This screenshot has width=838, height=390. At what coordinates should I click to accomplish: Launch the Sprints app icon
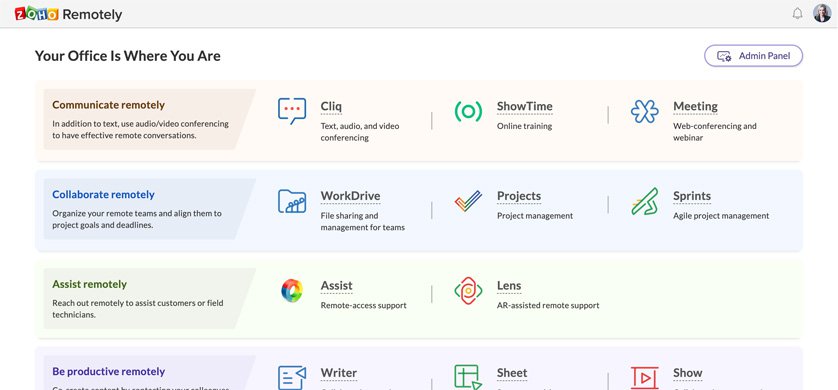click(645, 201)
